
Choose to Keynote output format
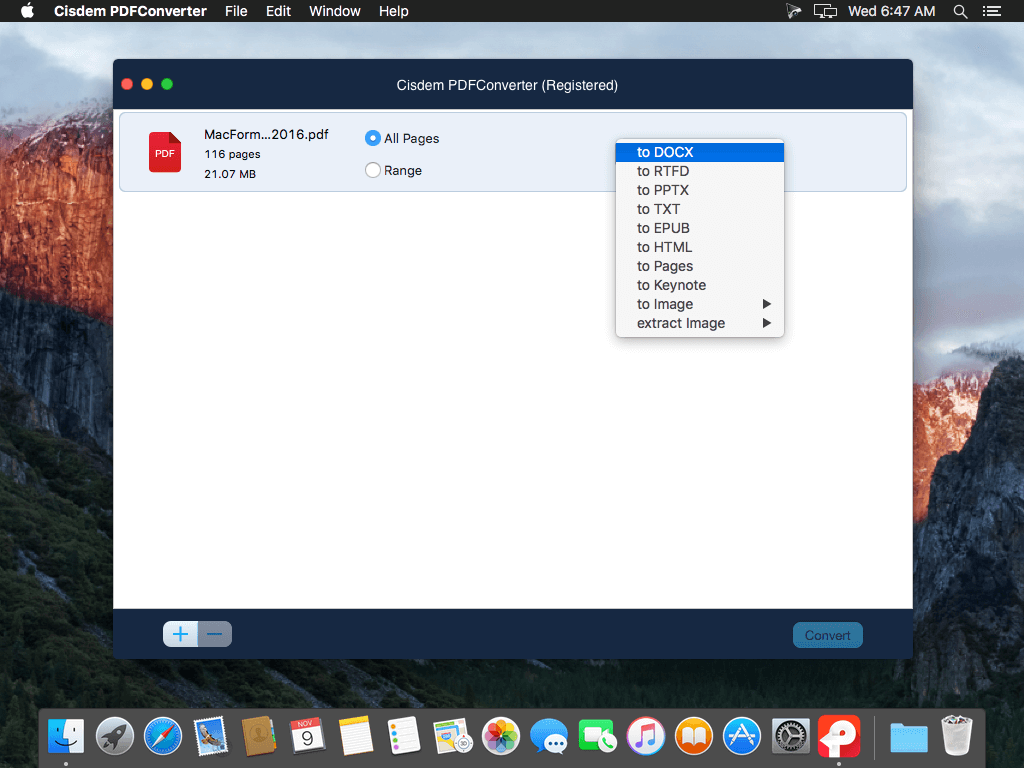pyautogui.click(x=699, y=285)
